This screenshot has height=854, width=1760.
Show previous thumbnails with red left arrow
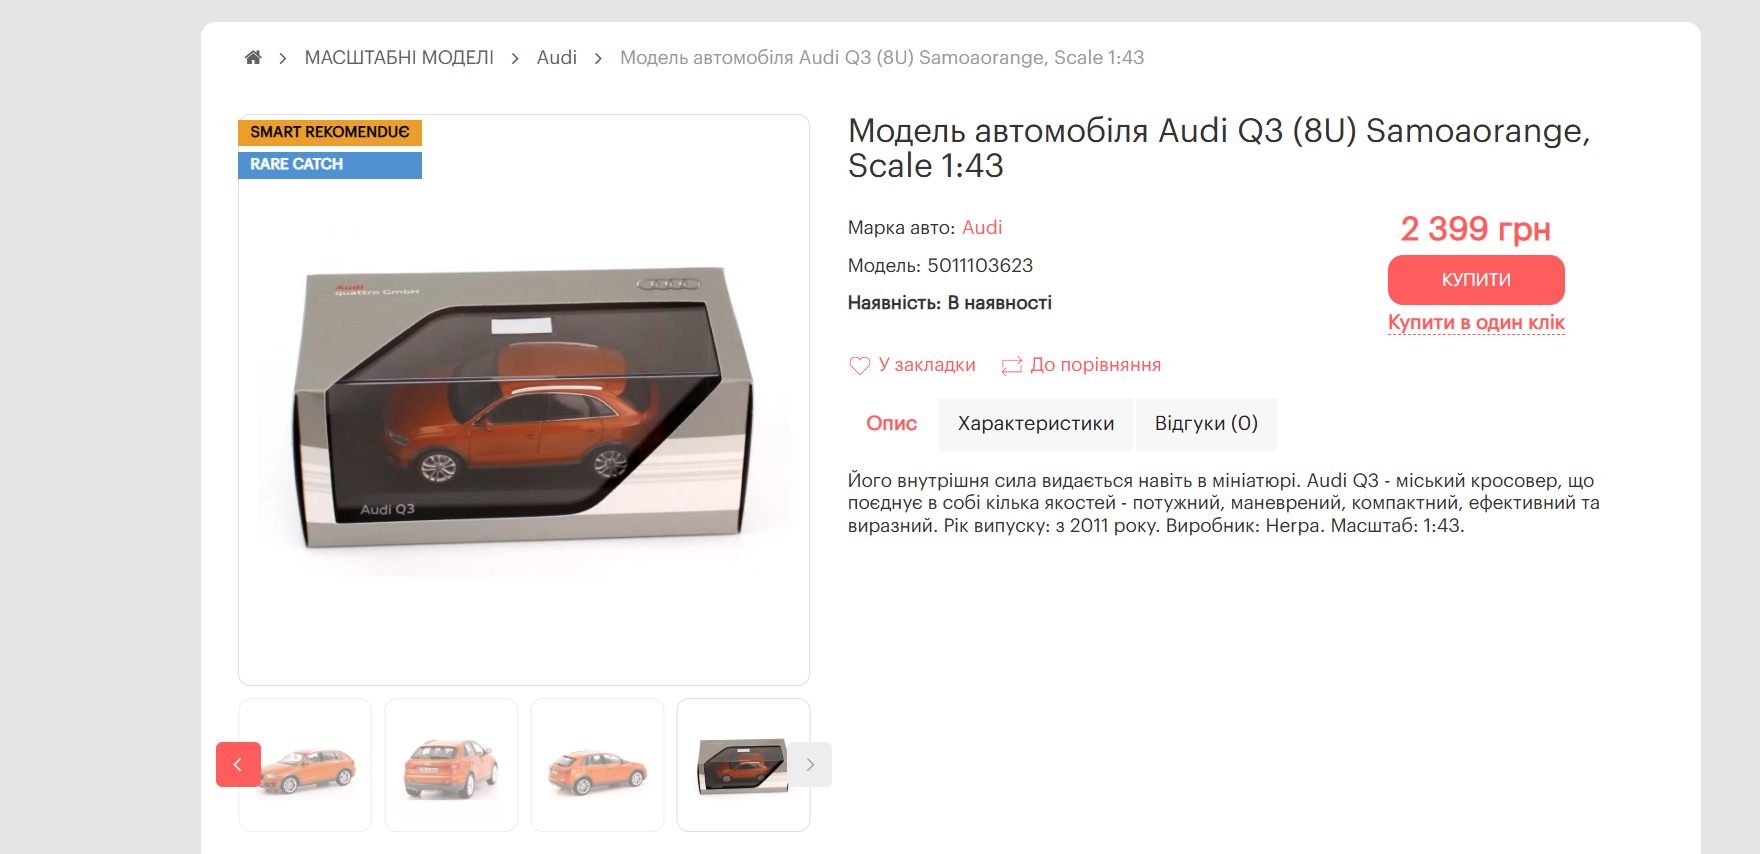238,765
